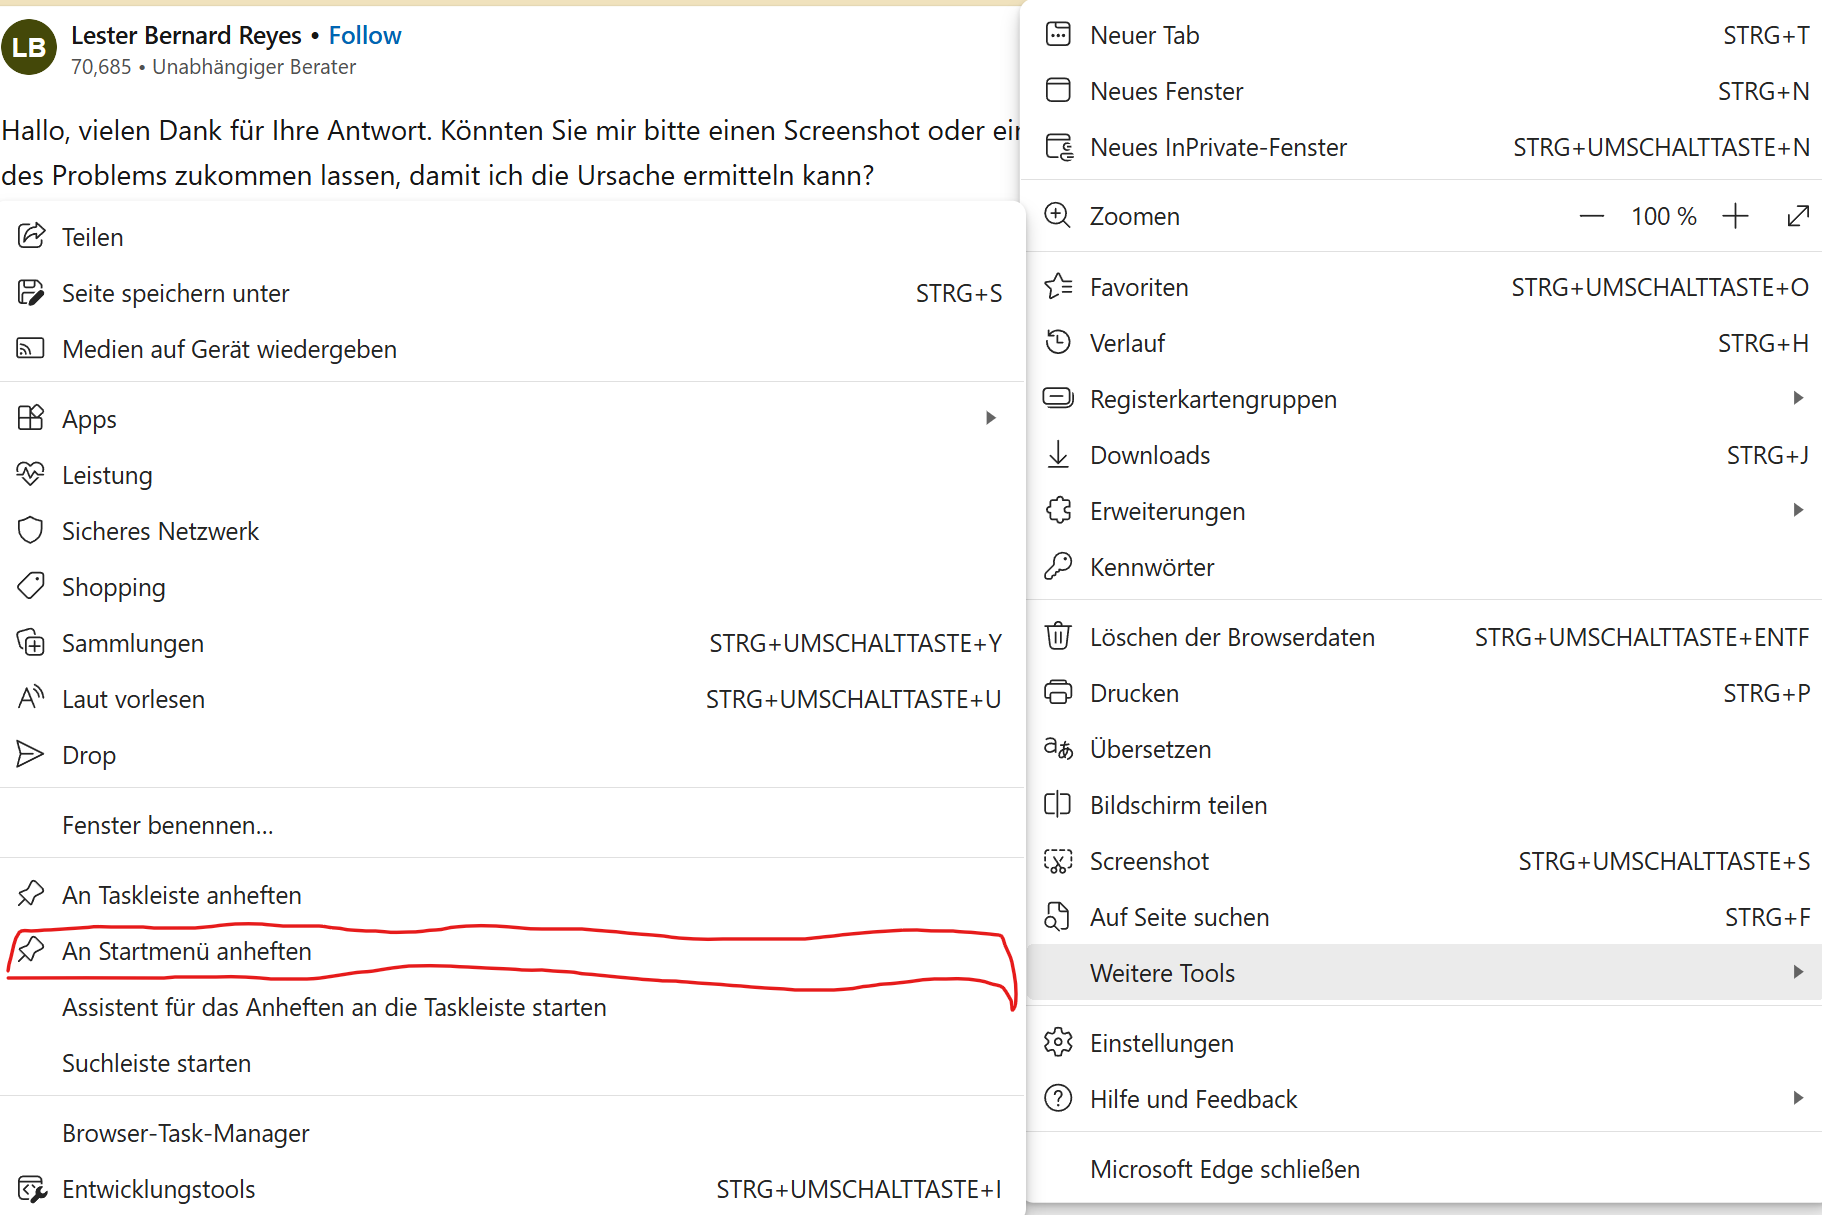Click the Sammlungen collections icon
Viewport: 1822px width, 1215px height.
coord(31,642)
